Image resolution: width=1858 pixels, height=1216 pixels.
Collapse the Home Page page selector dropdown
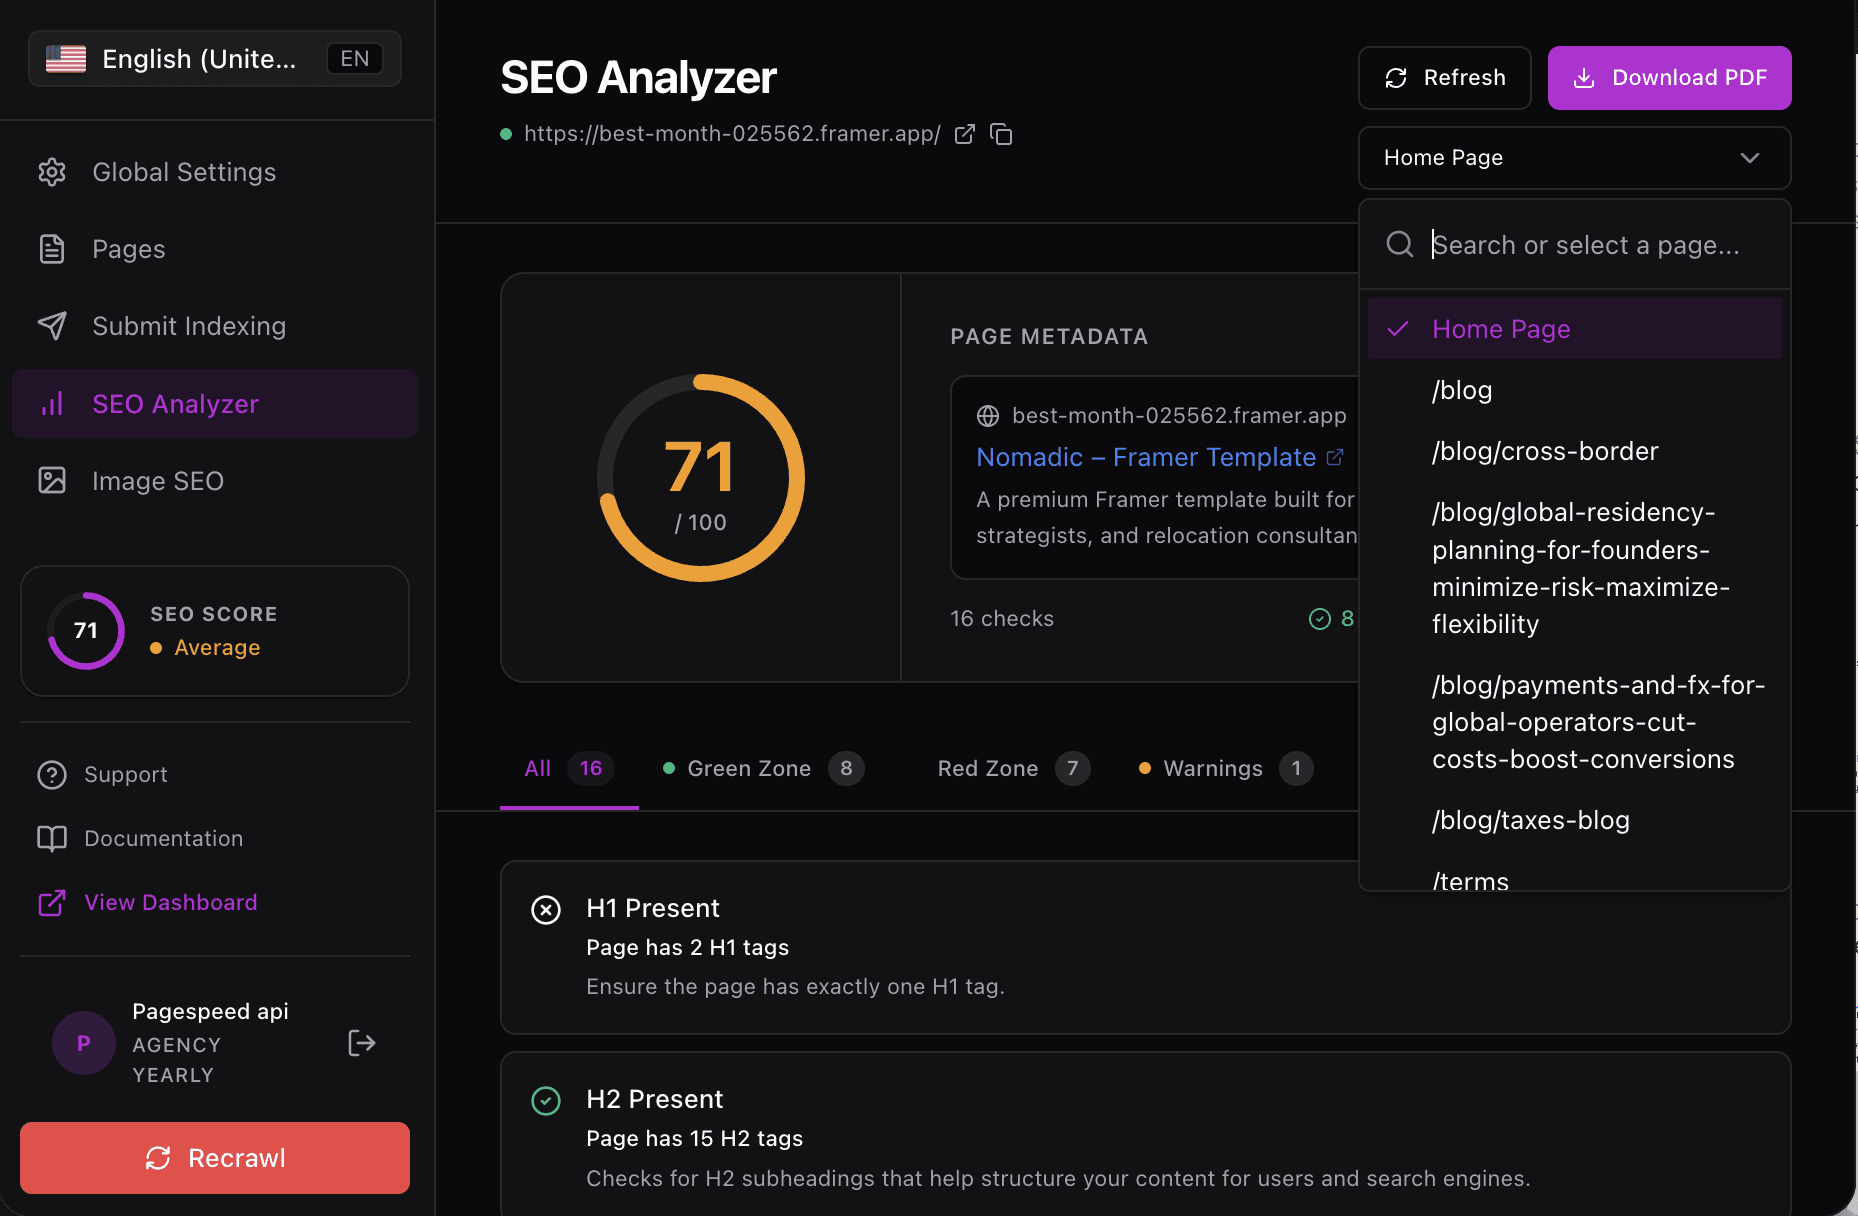click(1574, 158)
